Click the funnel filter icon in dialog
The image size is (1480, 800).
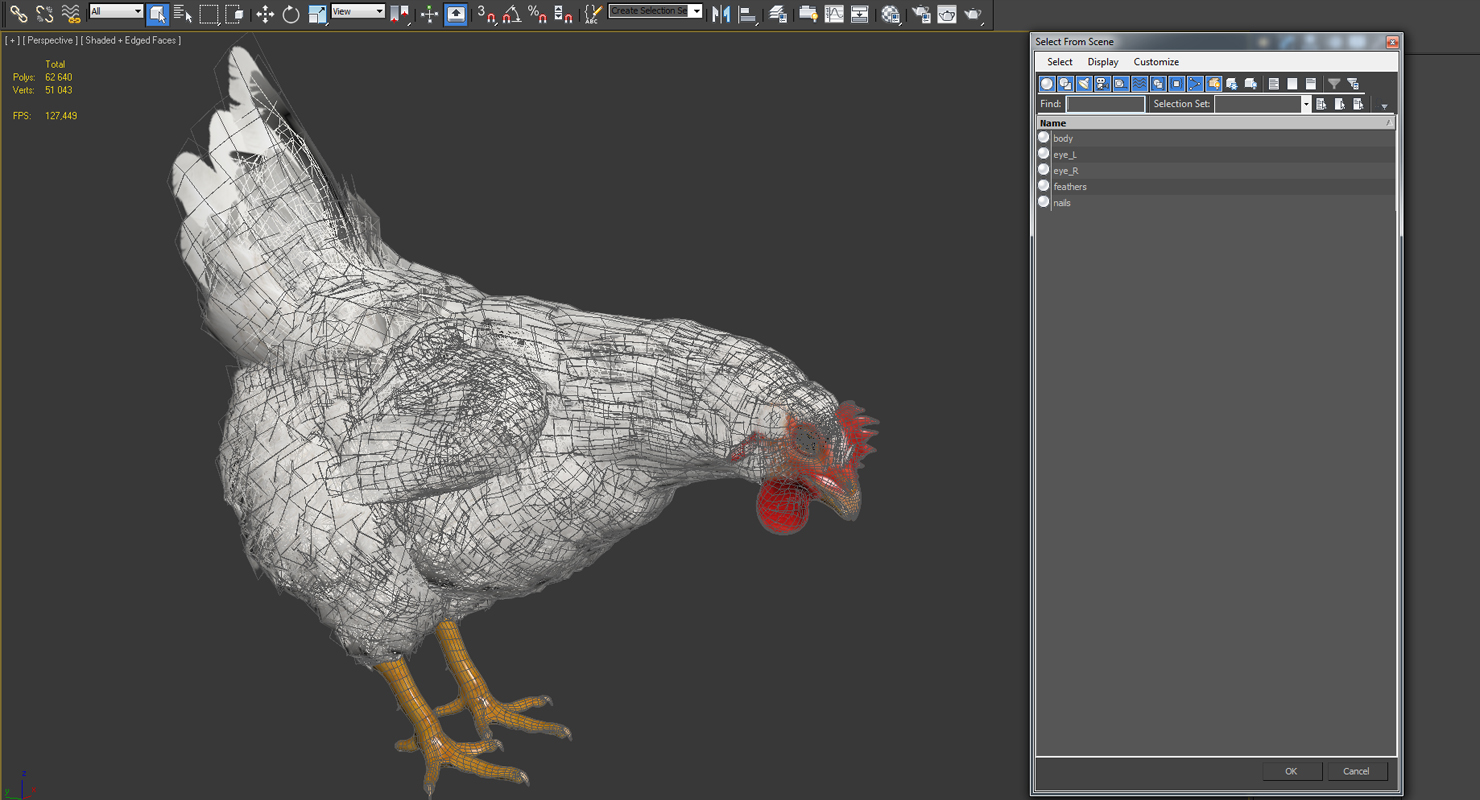[x=1334, y=84]
